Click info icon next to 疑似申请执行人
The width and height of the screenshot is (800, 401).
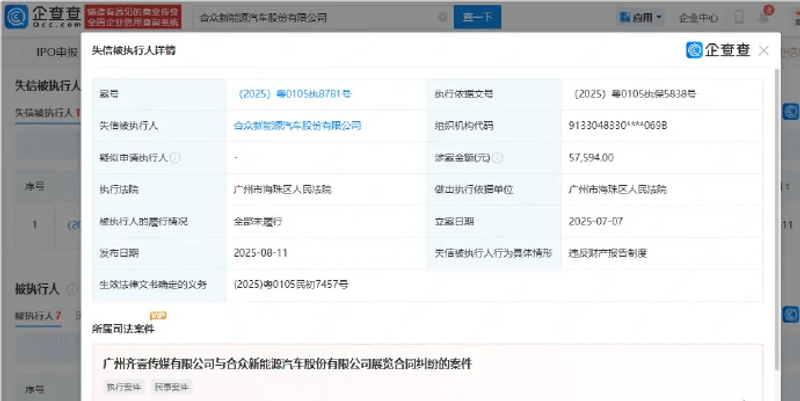point(175,158)
